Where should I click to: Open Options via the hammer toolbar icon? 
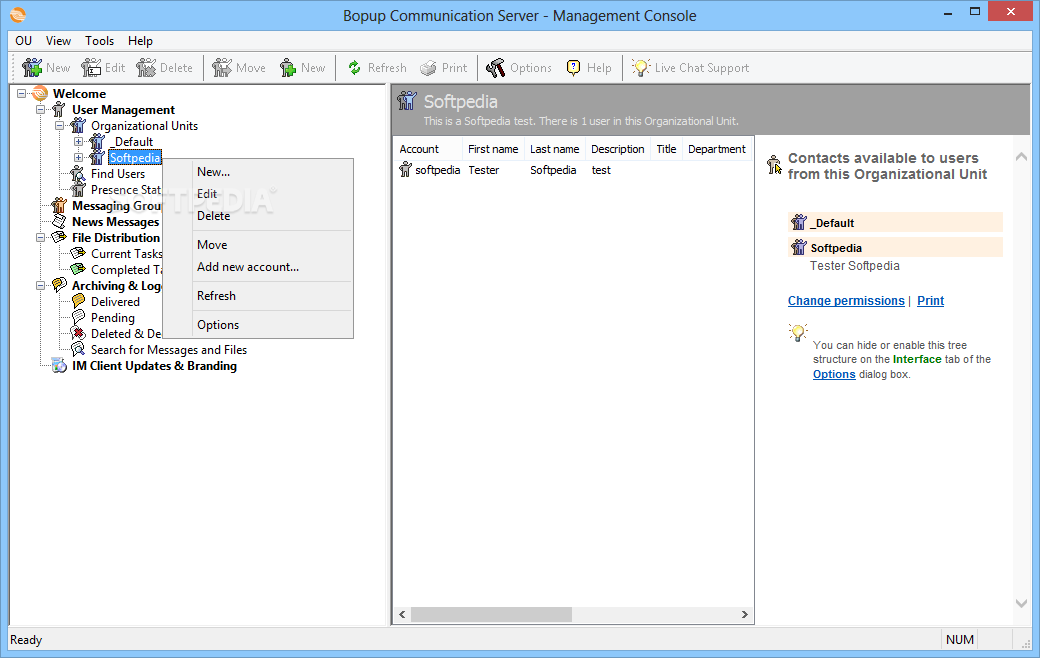pyautogui.click(x=495, y=68)
